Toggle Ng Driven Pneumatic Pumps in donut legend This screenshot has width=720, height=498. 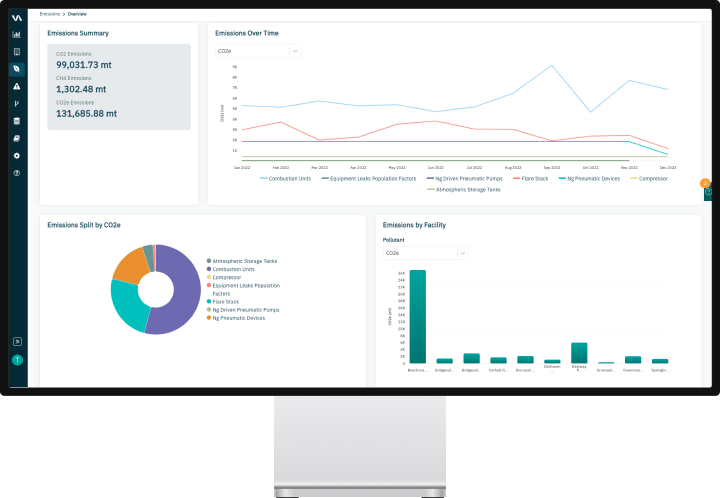click(x=243, y=310)
